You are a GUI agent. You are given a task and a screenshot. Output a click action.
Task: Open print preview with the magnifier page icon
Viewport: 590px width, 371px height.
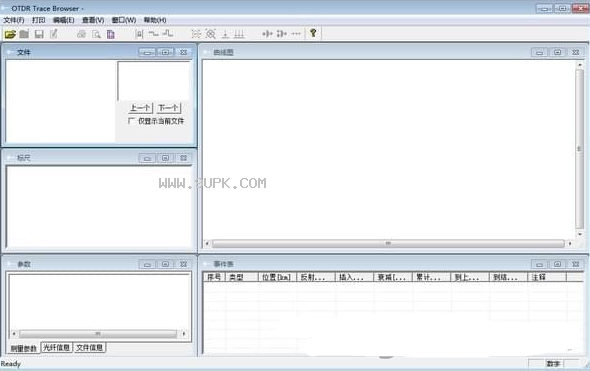point(96,34)
